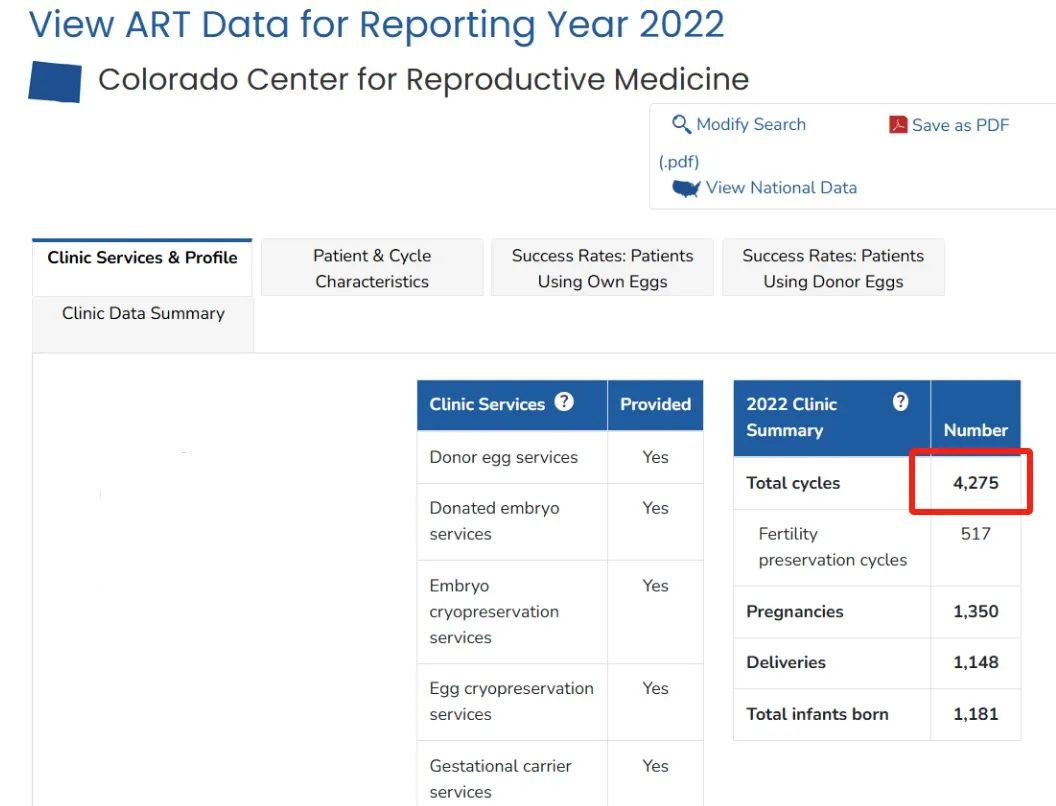
Task: Click View ART Data for Reporting Year heading
Action: click(x=376, y=24)
